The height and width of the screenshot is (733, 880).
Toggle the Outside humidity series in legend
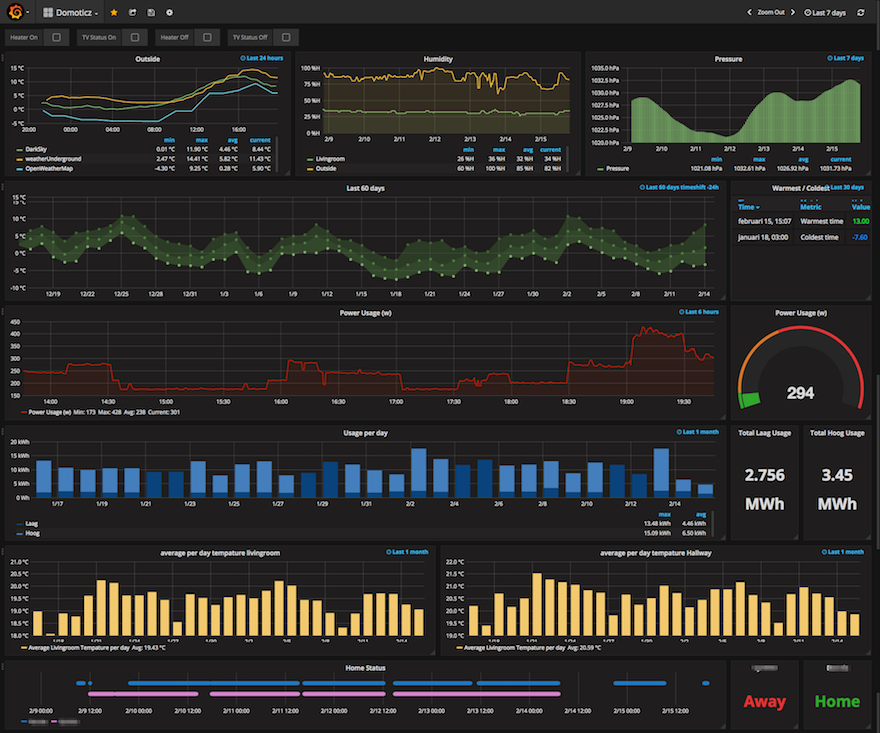326,168
